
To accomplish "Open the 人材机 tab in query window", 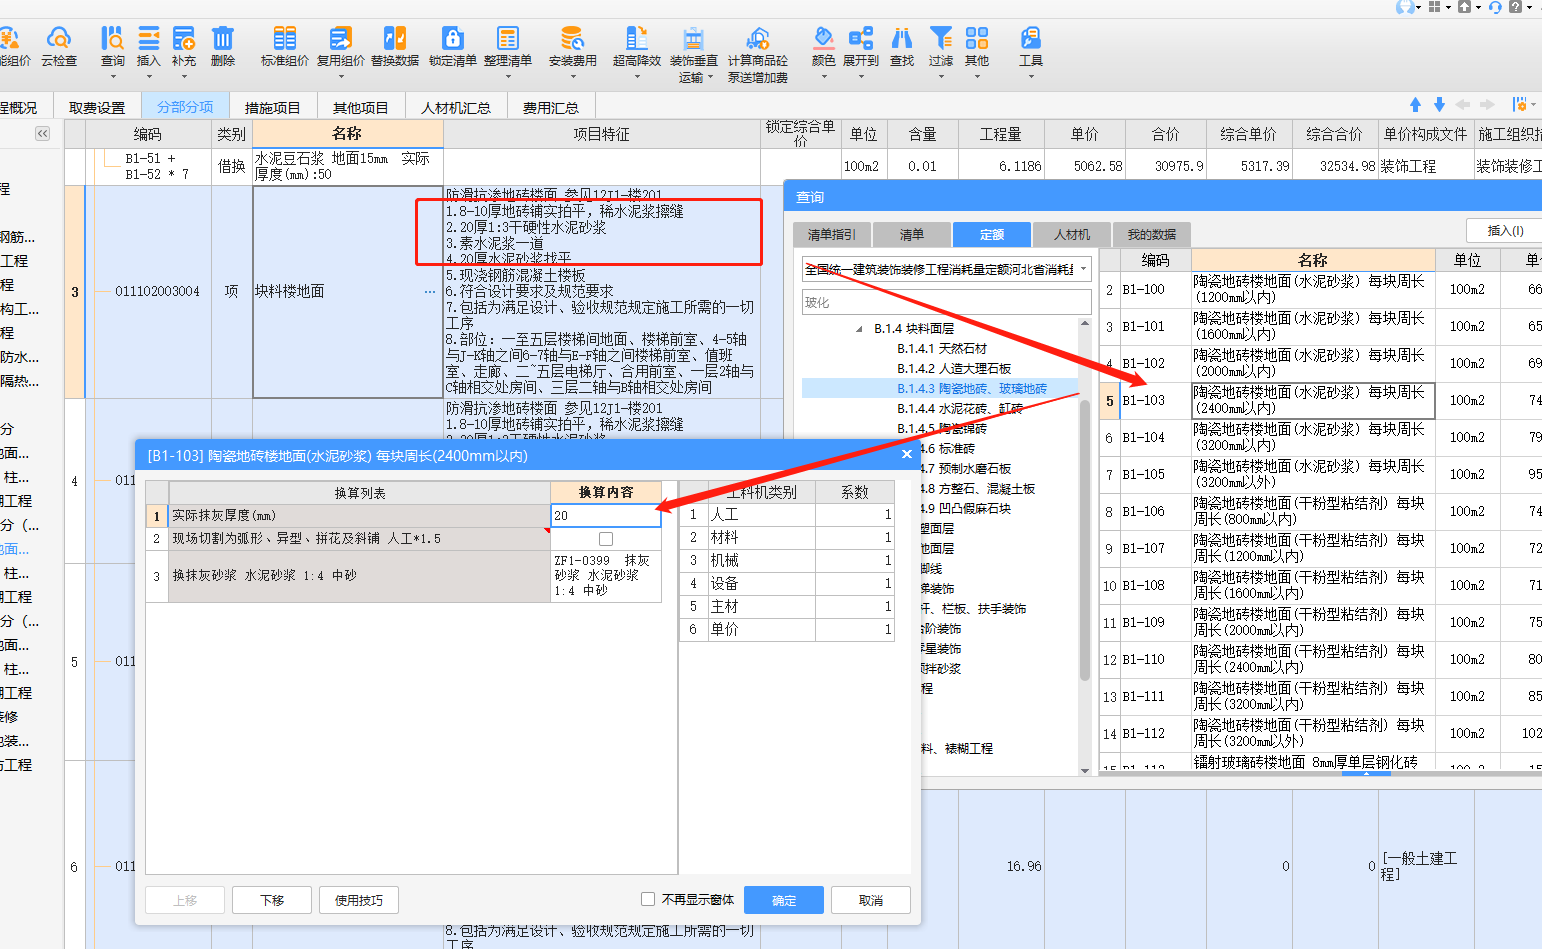I will (1071, 234).
